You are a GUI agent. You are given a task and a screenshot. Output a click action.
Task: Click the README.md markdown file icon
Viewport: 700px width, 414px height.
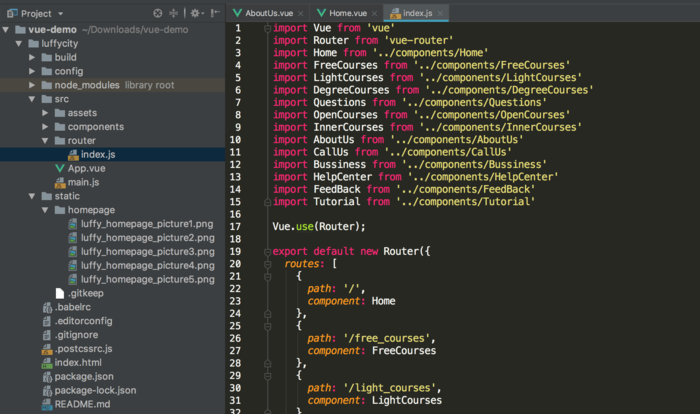(x=46, y=404)
